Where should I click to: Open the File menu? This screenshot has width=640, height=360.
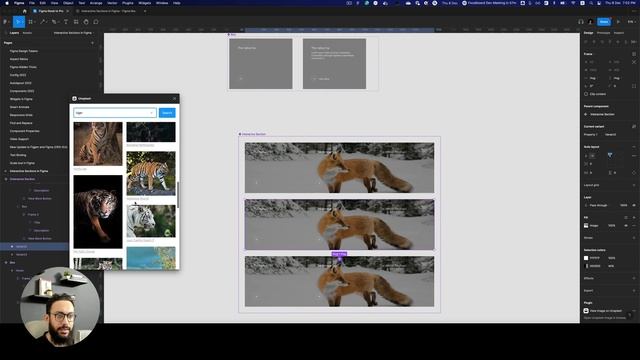click(31, 3)
